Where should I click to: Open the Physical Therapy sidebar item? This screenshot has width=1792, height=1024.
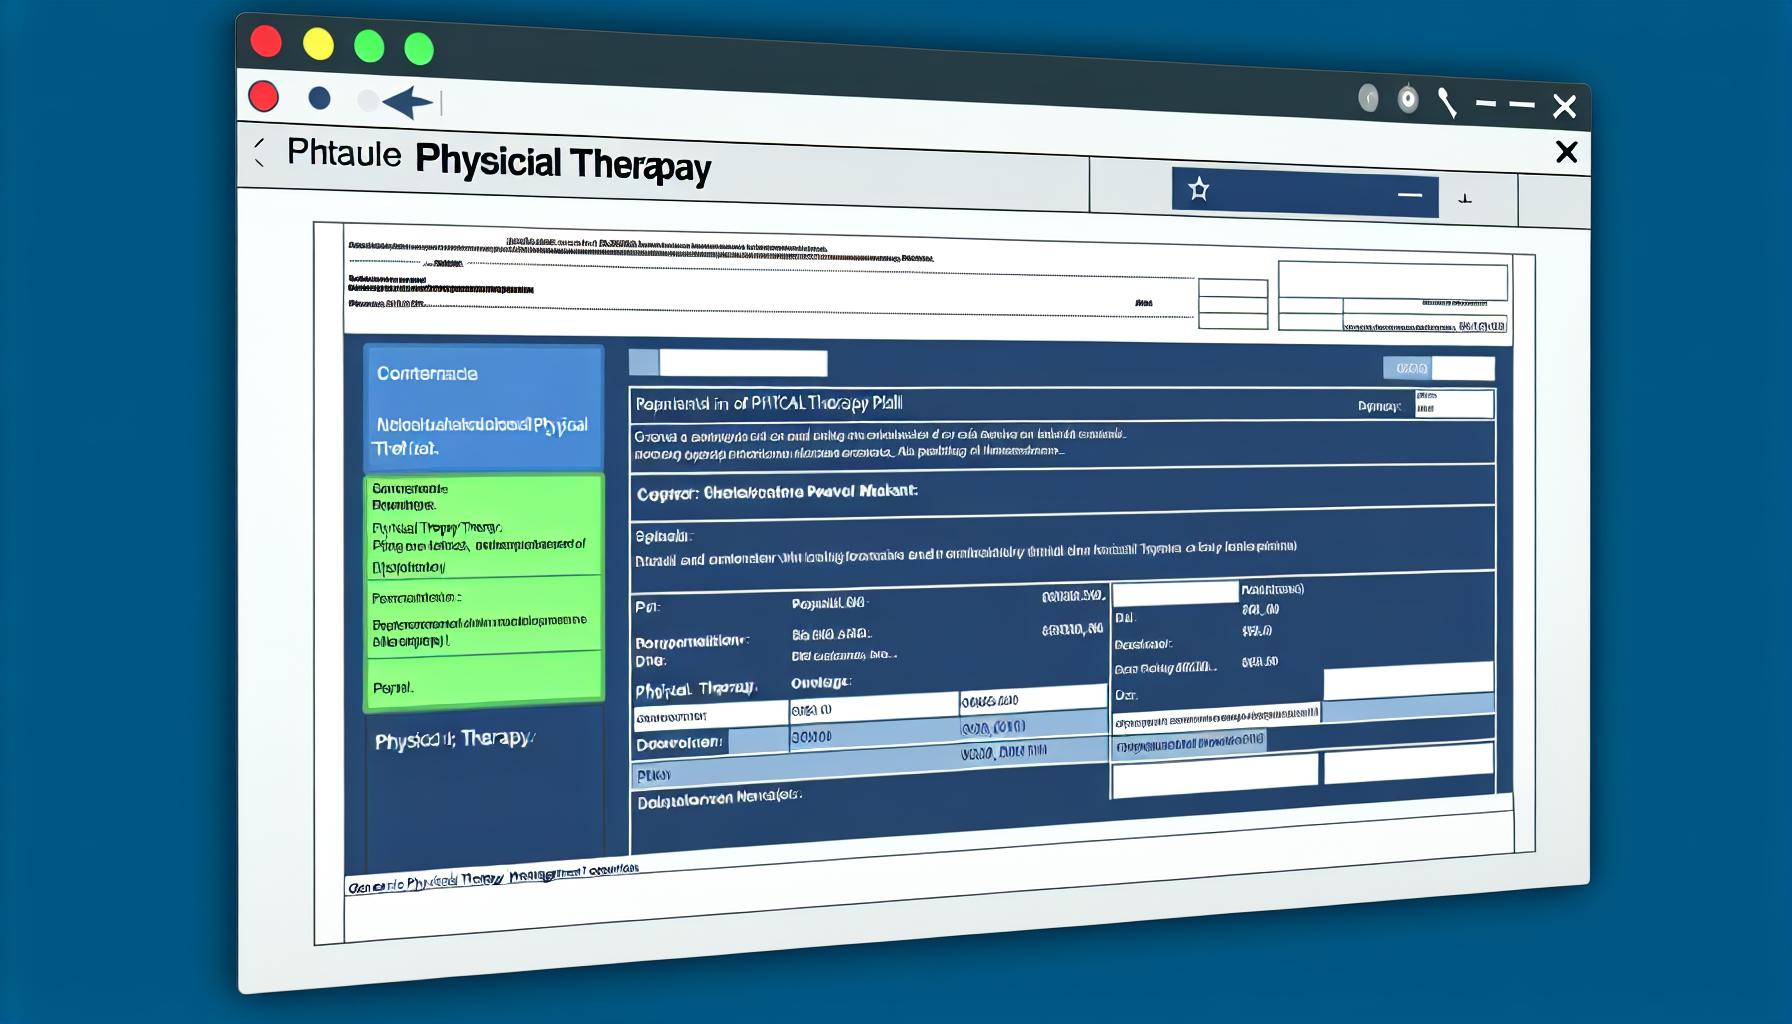click(x=455, y=740)
